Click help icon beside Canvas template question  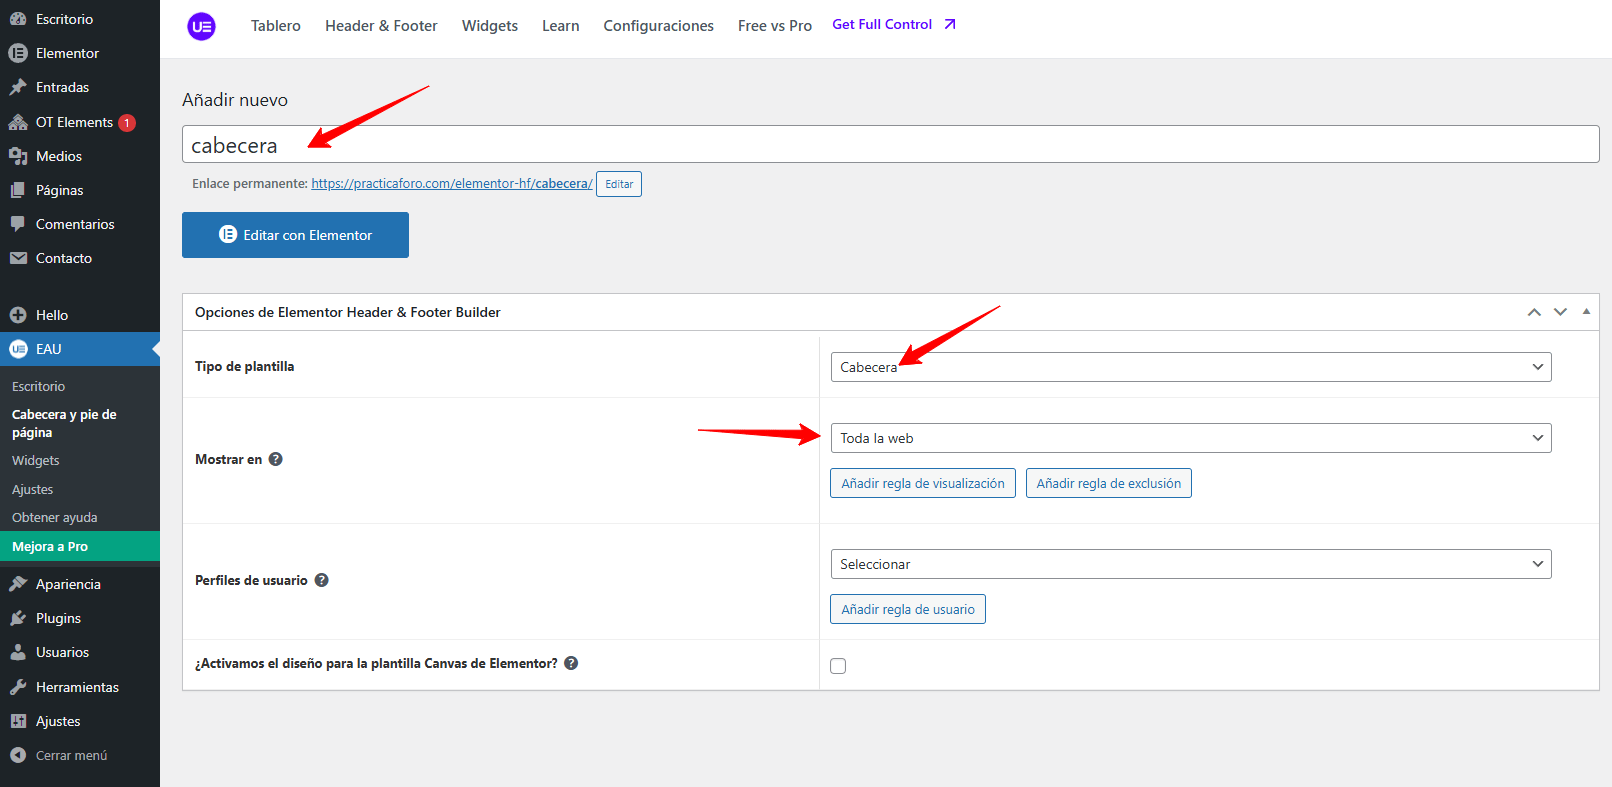[571, 663]
